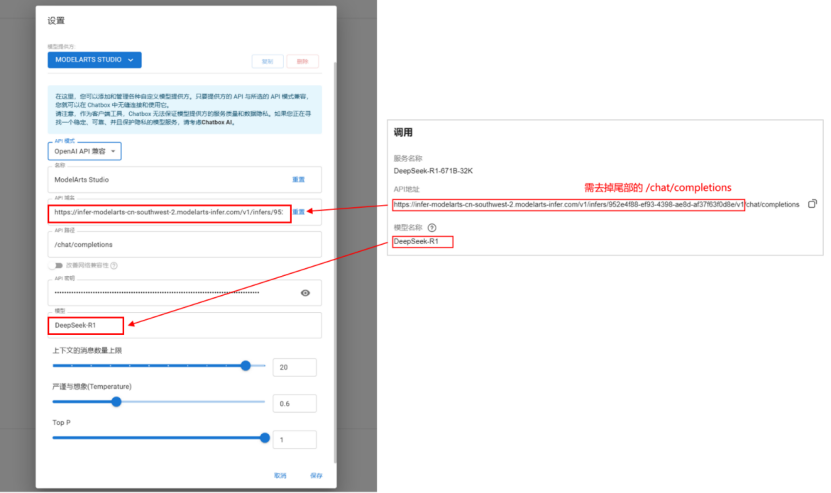
Task: Click the copy icon beside the API address
Action: [812, 204]
